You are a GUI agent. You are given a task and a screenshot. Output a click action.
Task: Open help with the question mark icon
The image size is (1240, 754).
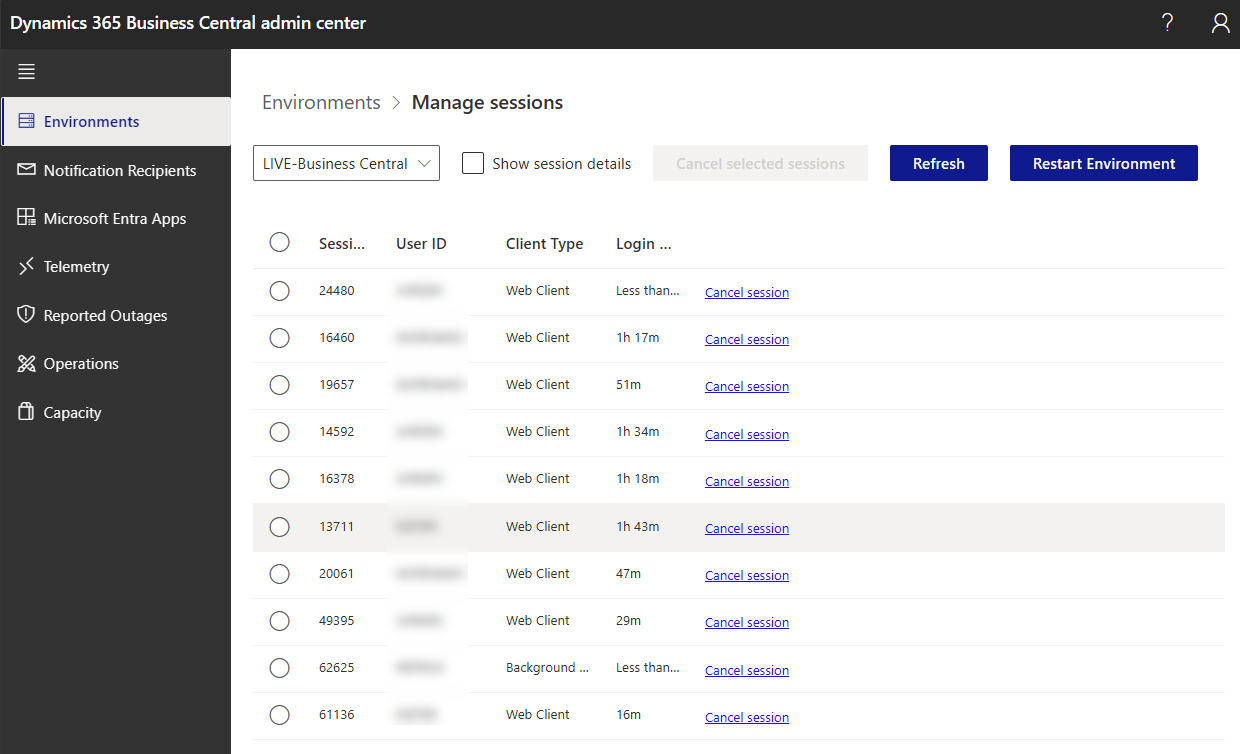point(1167,23)
